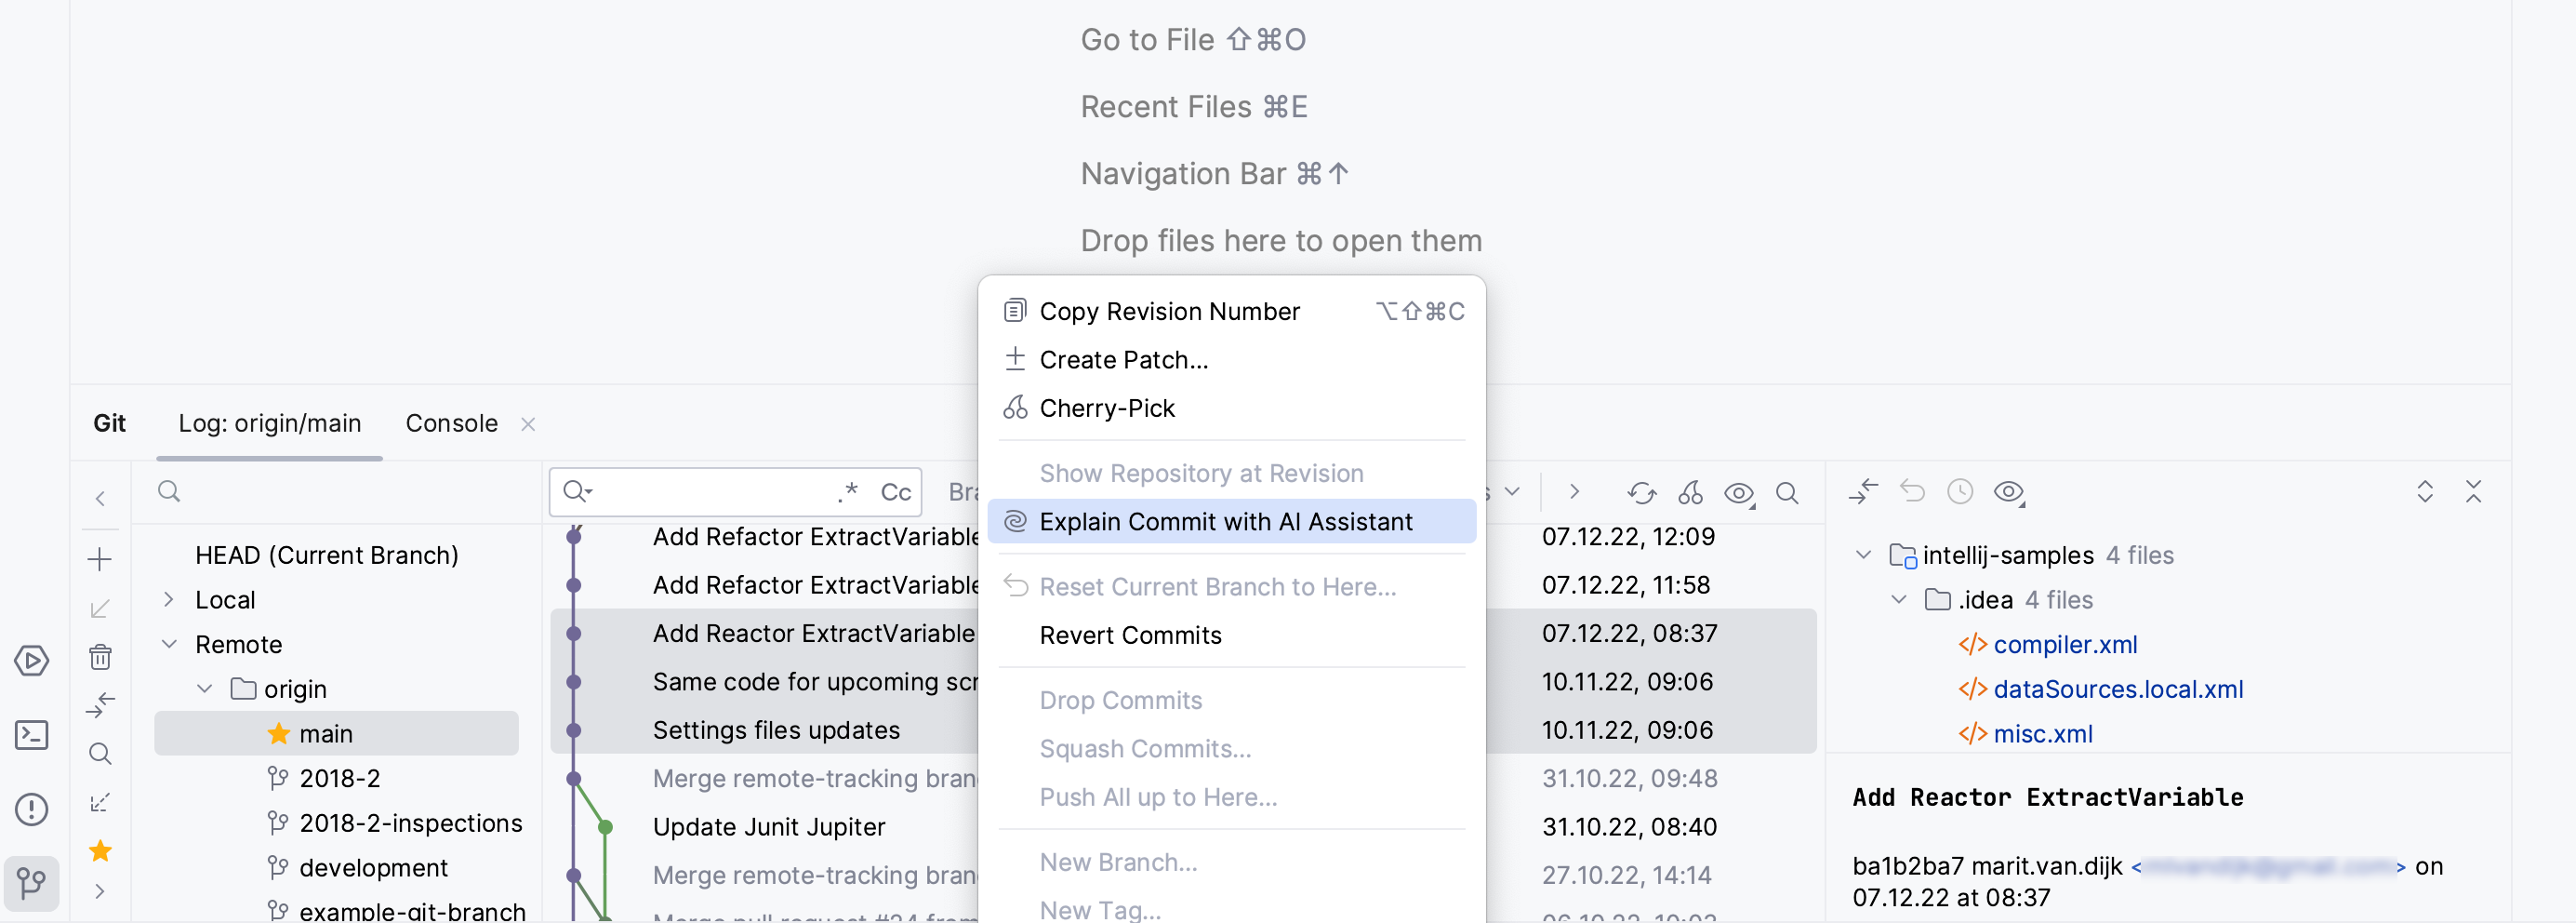Choose Explain Commit with AI Assistant
The image size is (2576, 923).
point(1225,521)
